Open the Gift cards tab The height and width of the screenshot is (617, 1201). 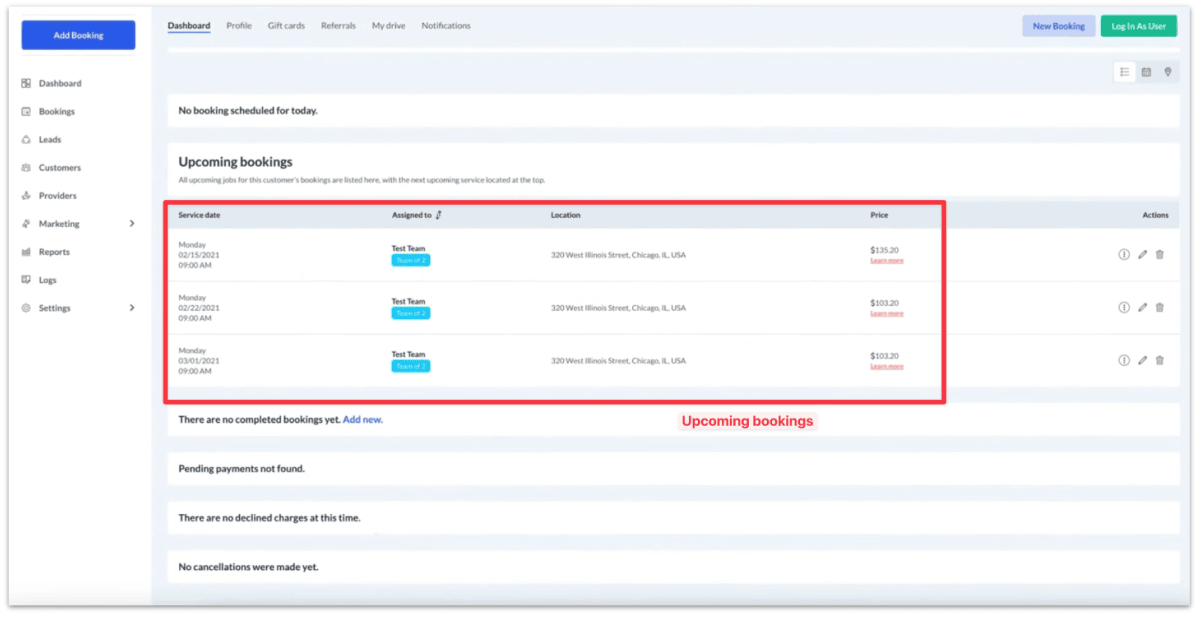[286, 25]
